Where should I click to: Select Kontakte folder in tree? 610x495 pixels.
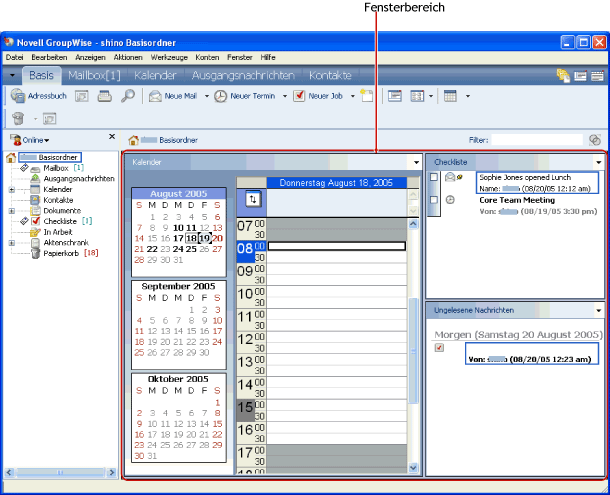tap(58, 200)
